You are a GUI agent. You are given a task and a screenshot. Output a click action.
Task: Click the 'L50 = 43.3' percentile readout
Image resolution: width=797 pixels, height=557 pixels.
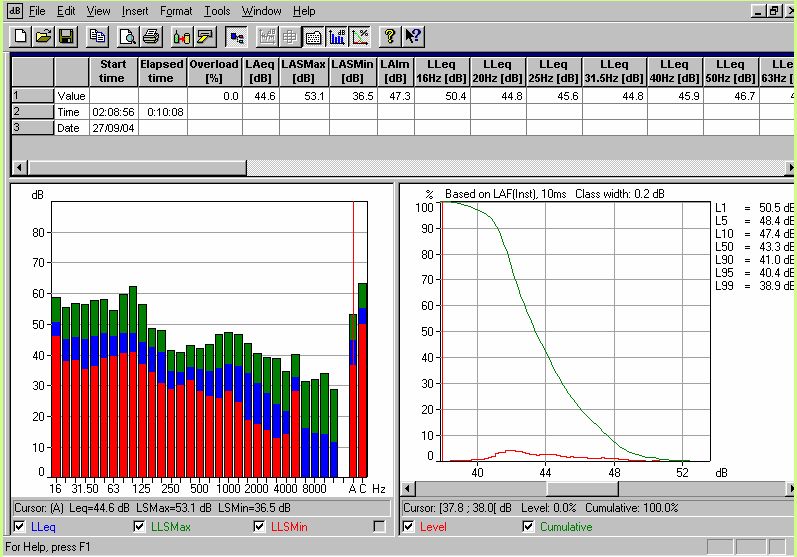tap(755, 247)
